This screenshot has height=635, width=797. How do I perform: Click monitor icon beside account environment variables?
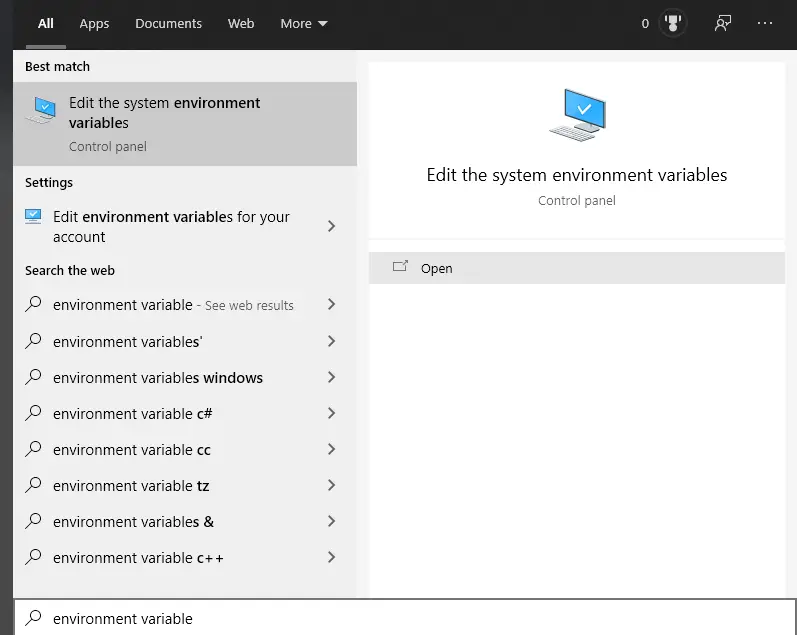click(x=33, y=217)
